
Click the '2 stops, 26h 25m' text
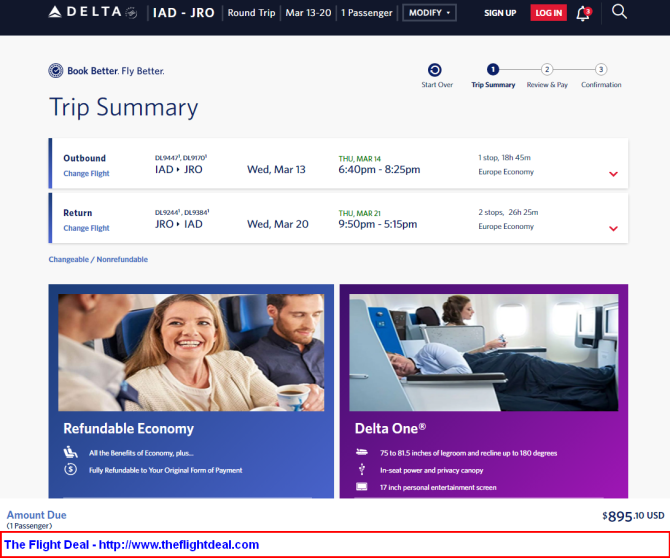(x=508, y=212)
